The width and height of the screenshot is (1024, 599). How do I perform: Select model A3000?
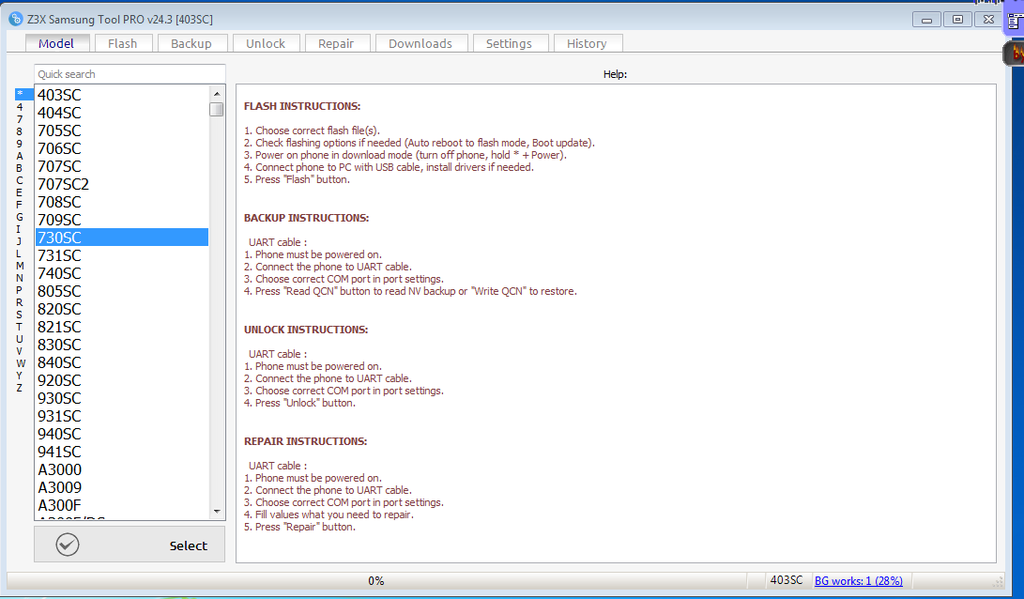click(x=122, y=470)
